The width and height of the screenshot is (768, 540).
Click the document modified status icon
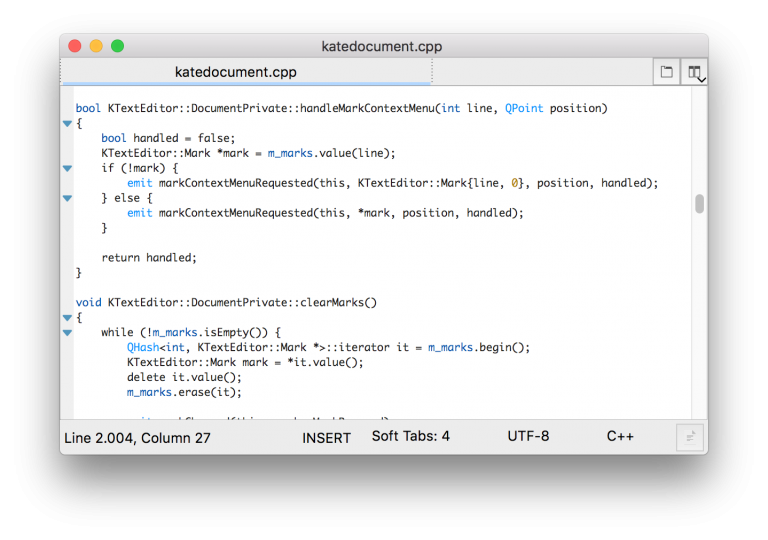tap(689, 437)
